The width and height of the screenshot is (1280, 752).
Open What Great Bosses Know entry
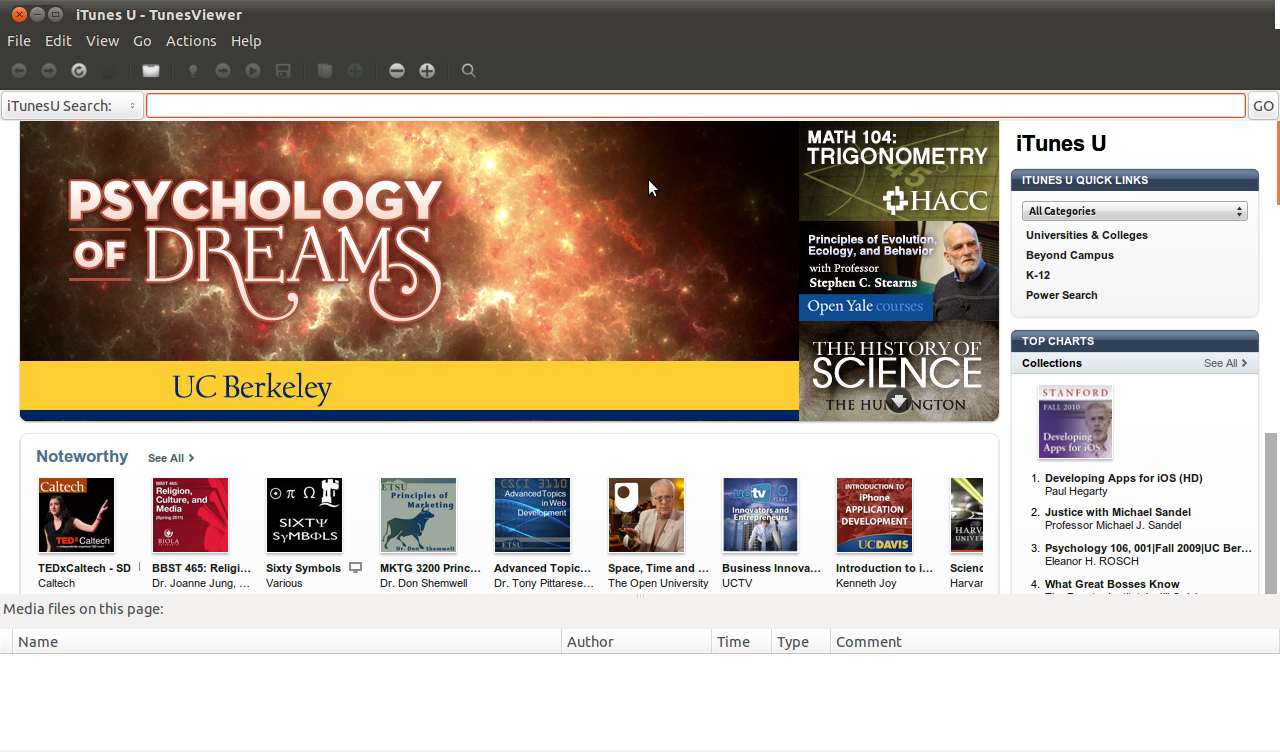click(1112, 584)
